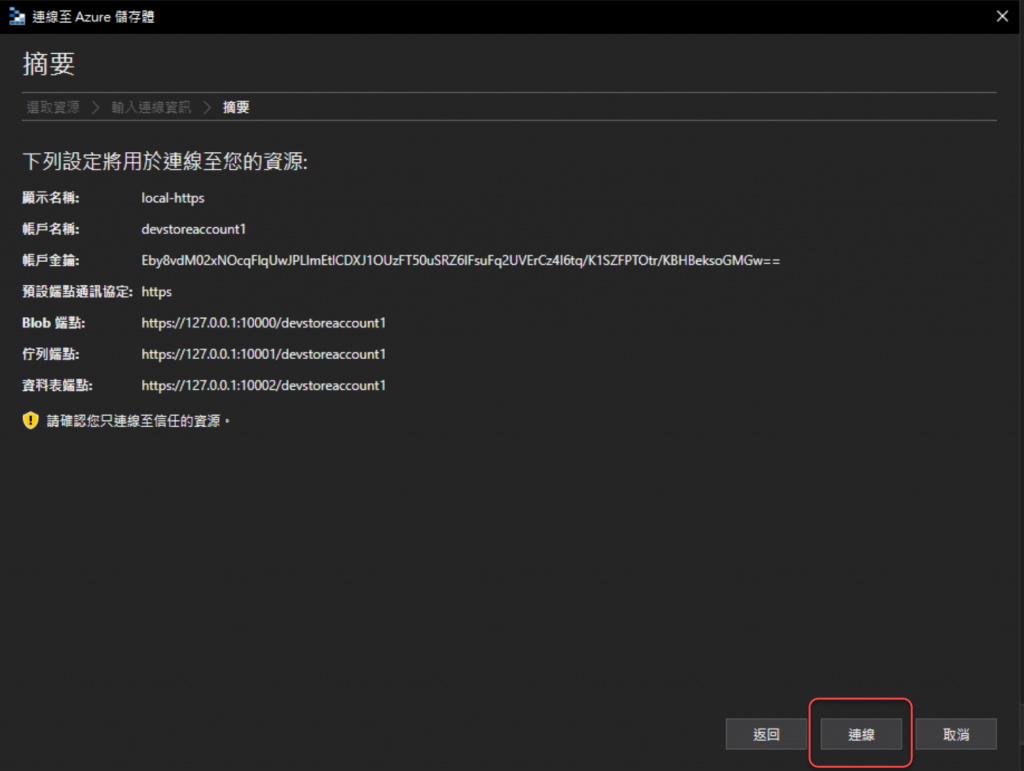Screen dimensions: 1024x771
Task: Click the 取消 (Cancel) button
Action: pos(956,734)
